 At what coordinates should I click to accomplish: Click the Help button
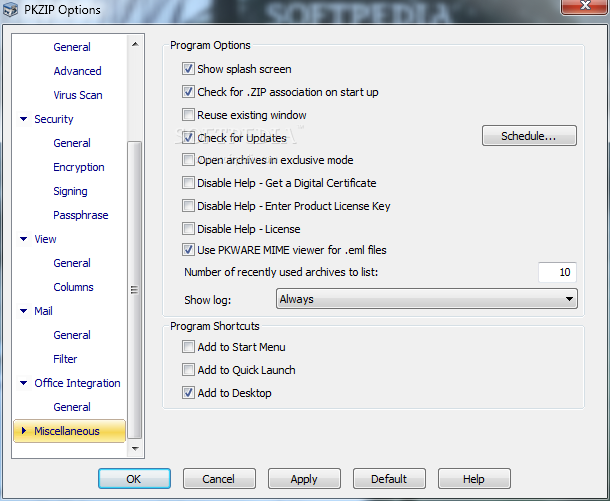(x=474, y=478)
